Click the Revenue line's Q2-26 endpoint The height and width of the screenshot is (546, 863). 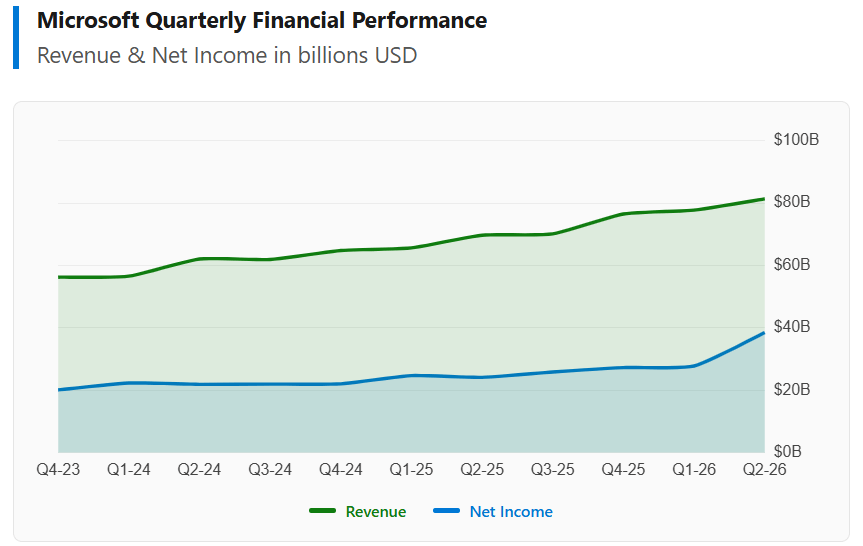coord(764,199)
